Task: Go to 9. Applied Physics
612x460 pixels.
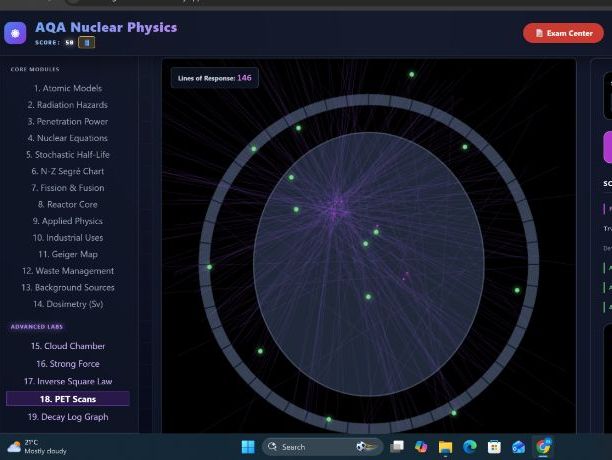Action: click(68, 221)
